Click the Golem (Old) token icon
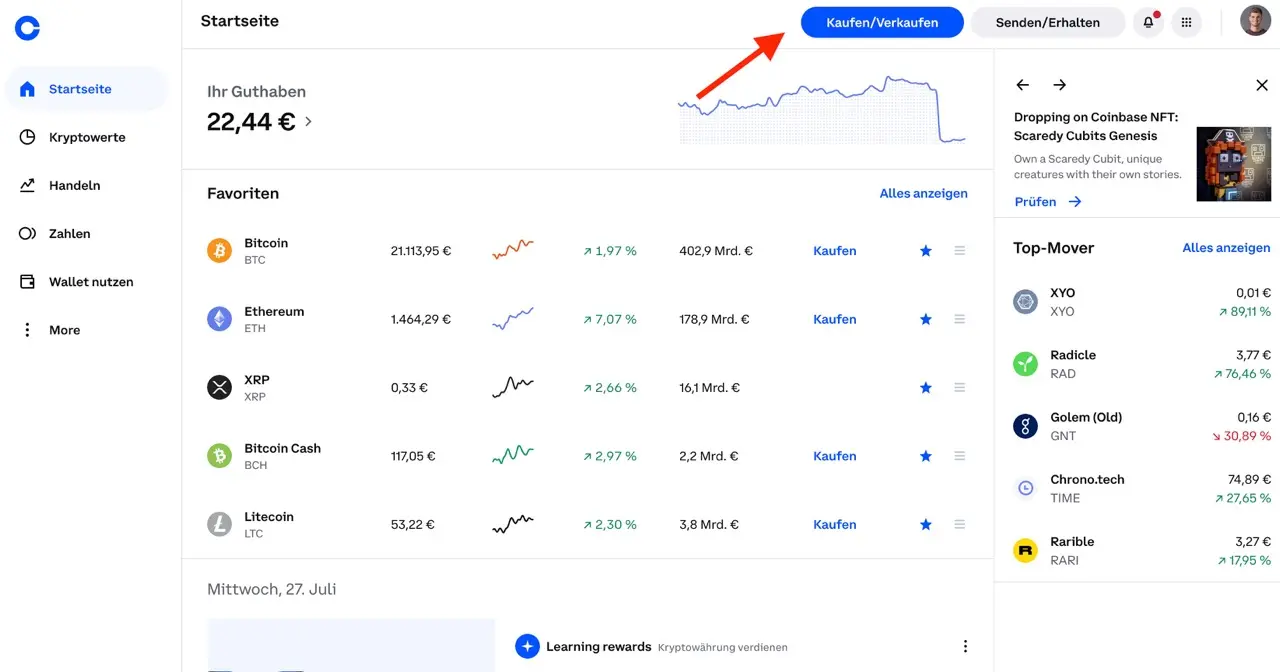The height and width of the screenshot is (672, 1280). pyautogui.click(x=1025, y=426)
